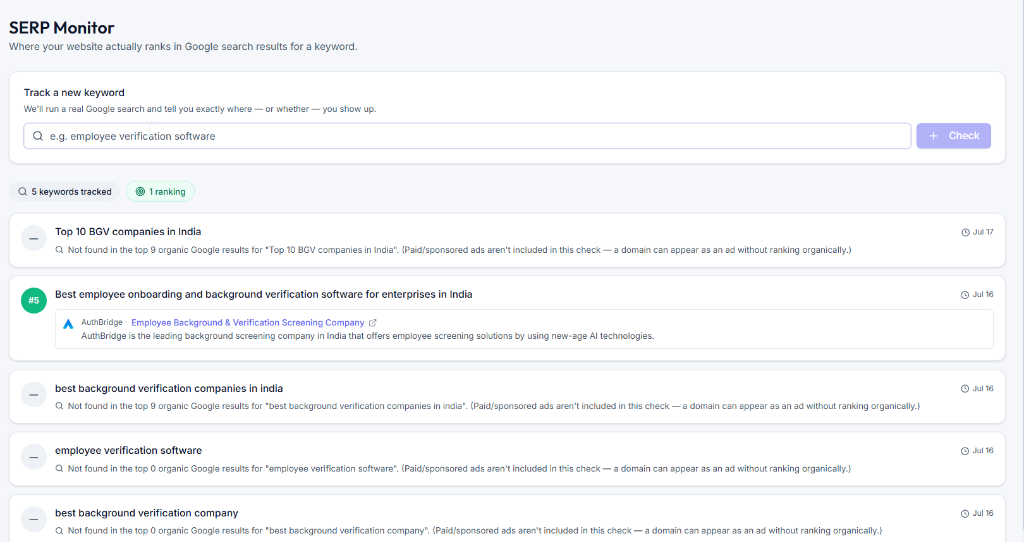The image size is (1024, 542).
Task: Click the '5 keywords tracked' chip
Action: 65,191
